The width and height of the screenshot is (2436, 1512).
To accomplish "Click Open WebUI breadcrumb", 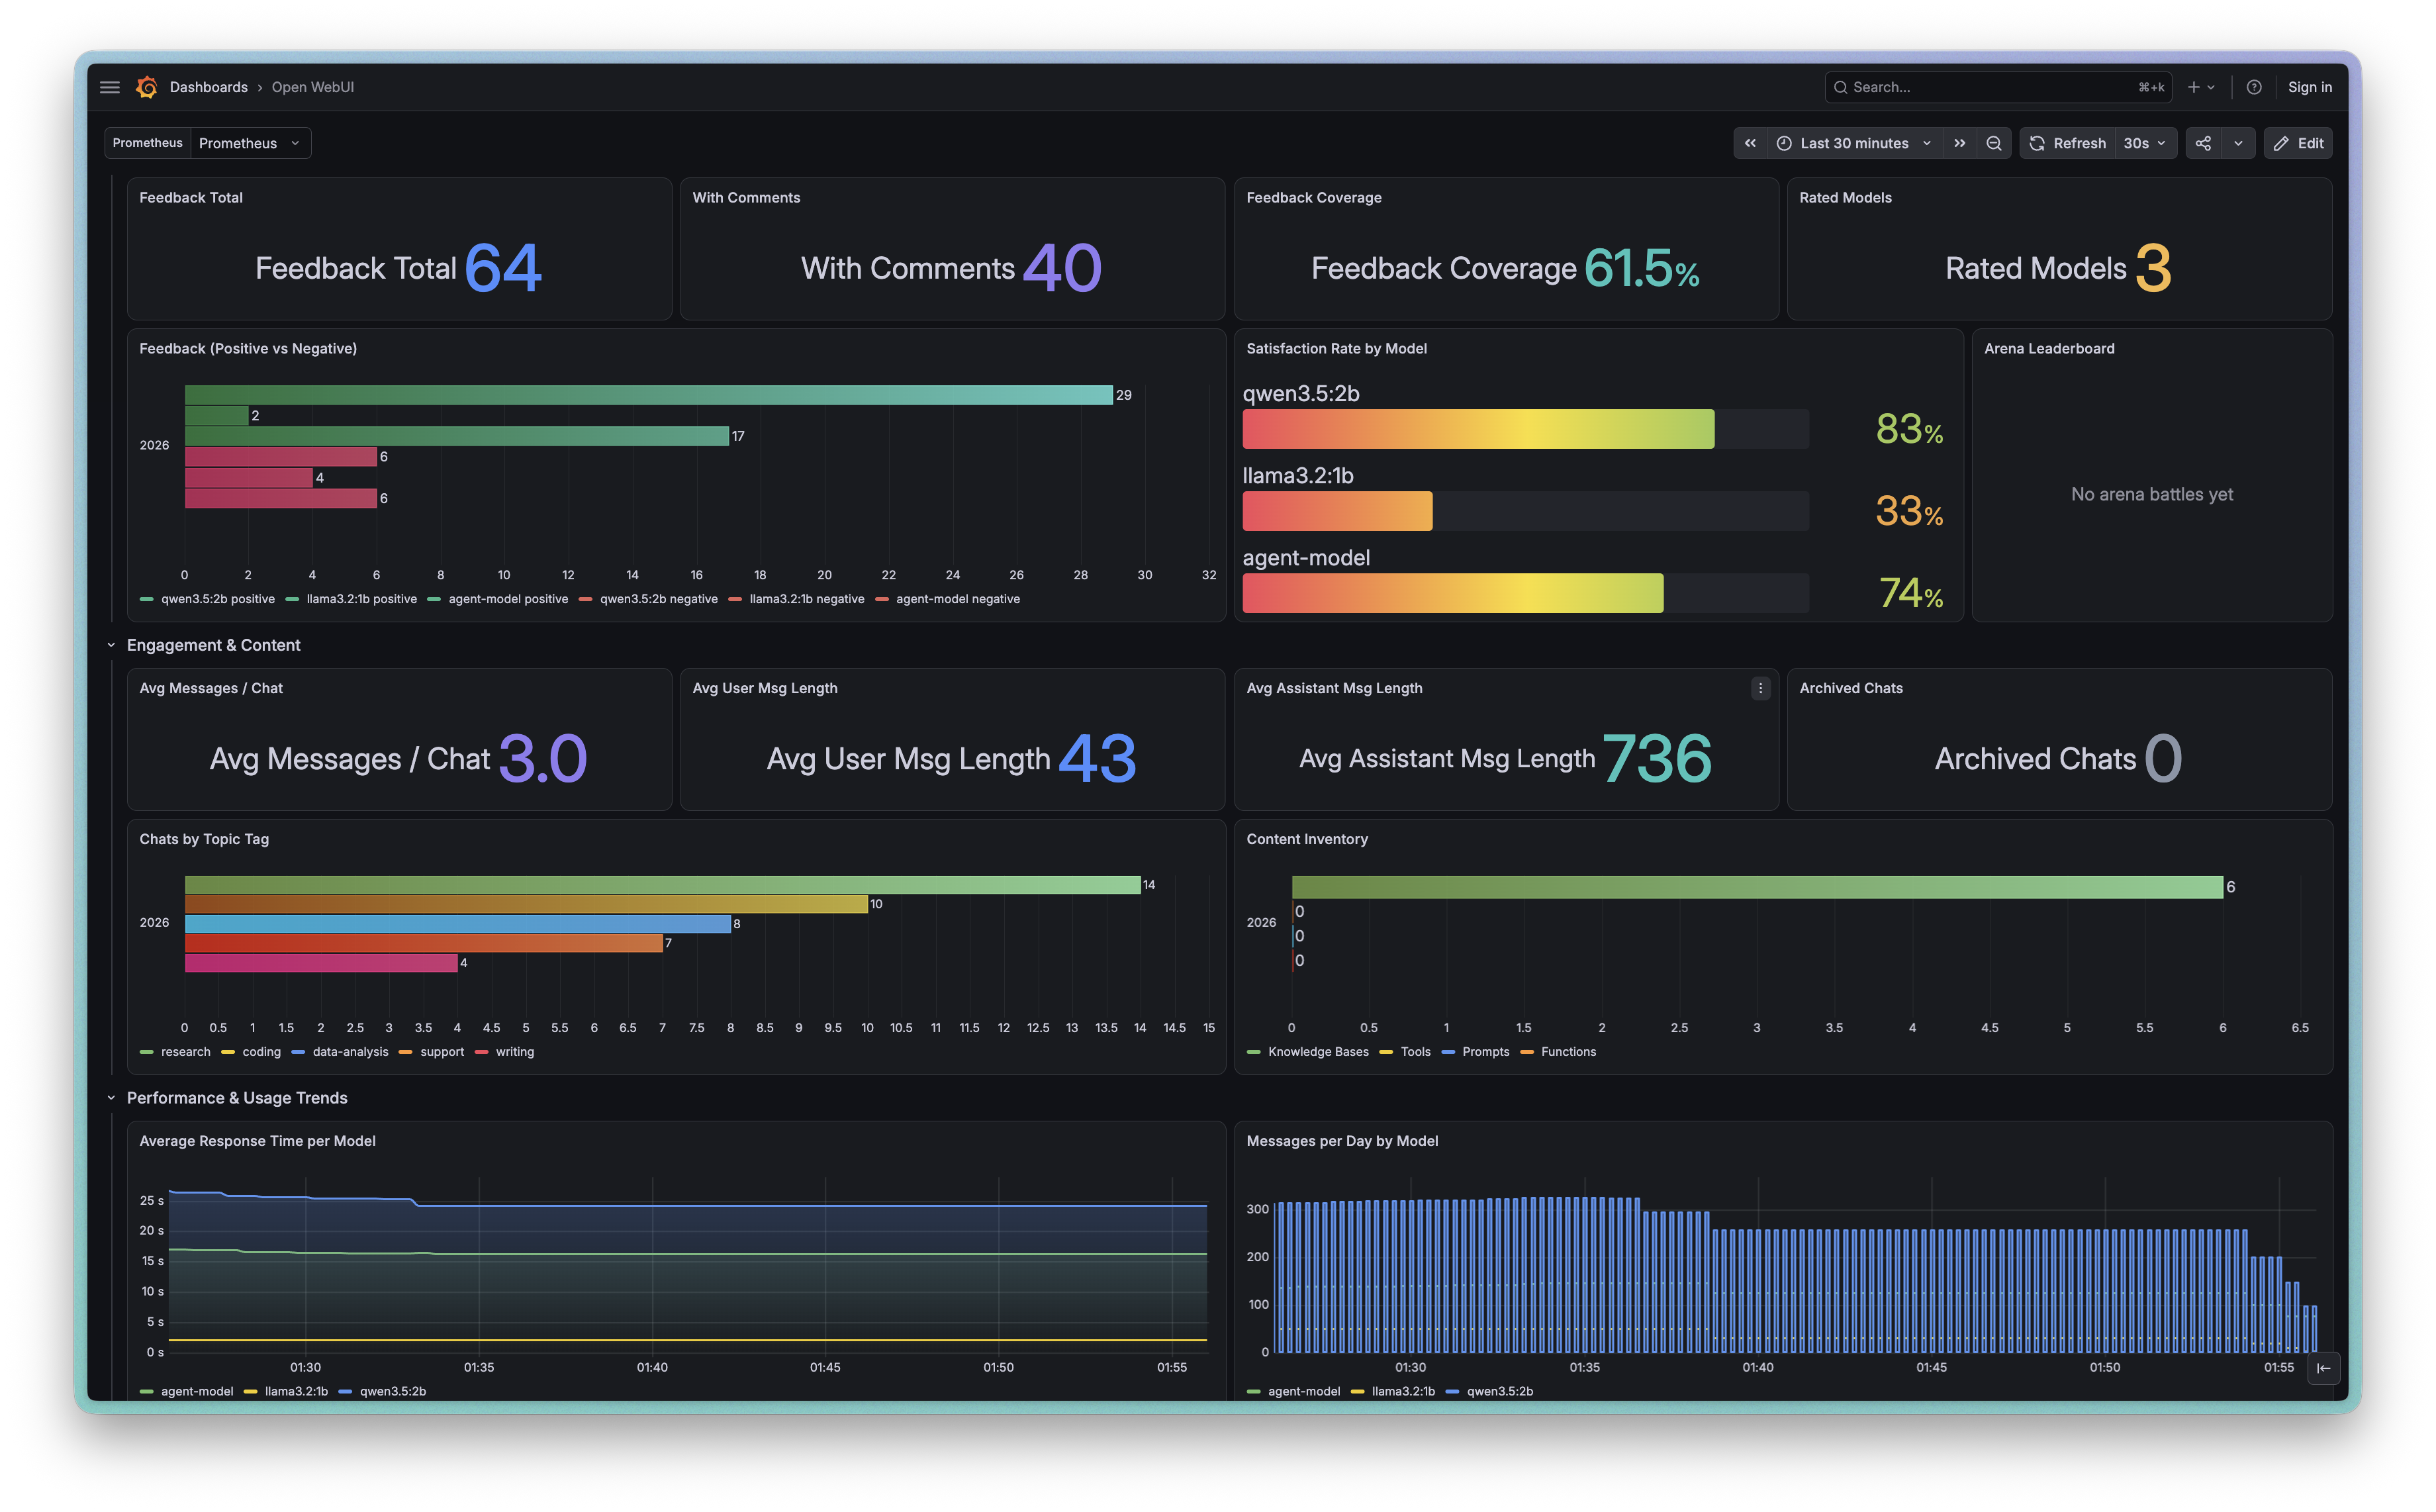I will (x=312, y=87).
